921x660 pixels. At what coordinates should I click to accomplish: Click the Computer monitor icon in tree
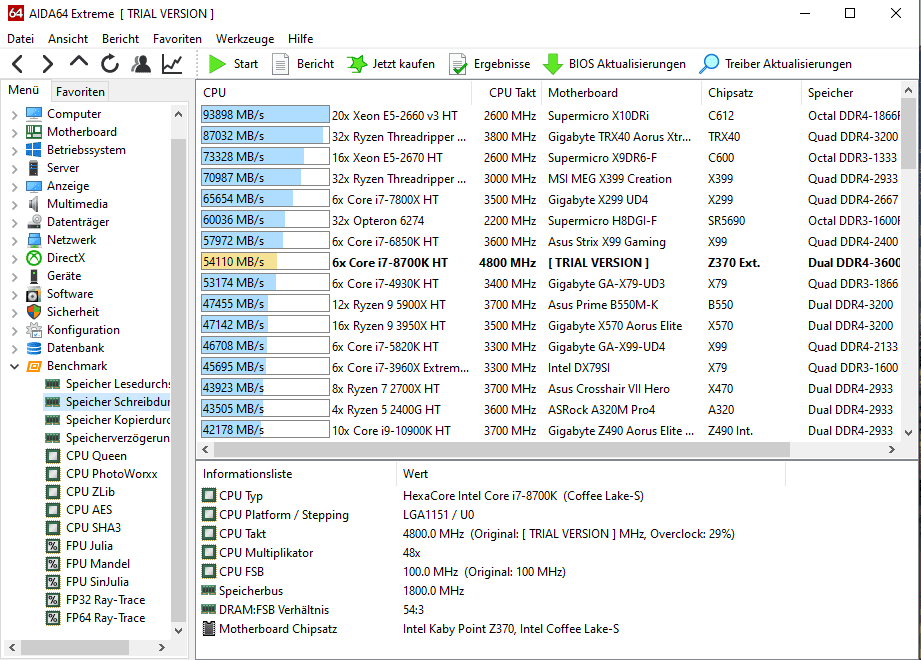(34, 113)
